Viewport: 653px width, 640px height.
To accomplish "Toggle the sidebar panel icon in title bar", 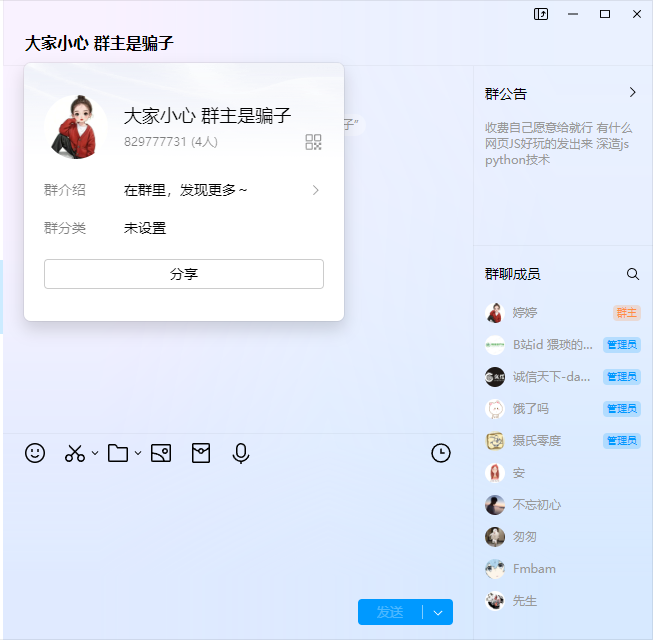I will point(541,14).
